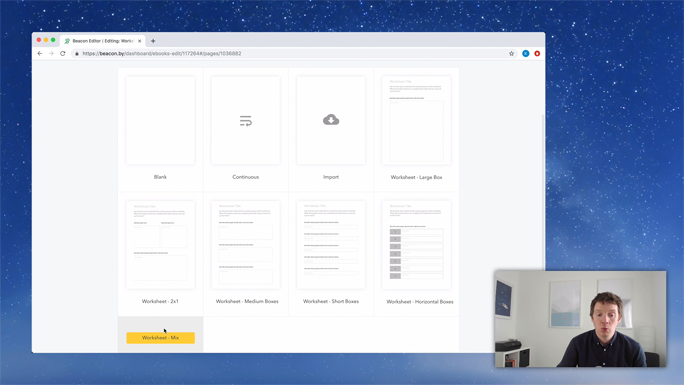Image resolution: width=684 pixels, height=385 pixels.
Task: Click the yellow Worksheet - Mix button
Action: (x=161, y=338)
